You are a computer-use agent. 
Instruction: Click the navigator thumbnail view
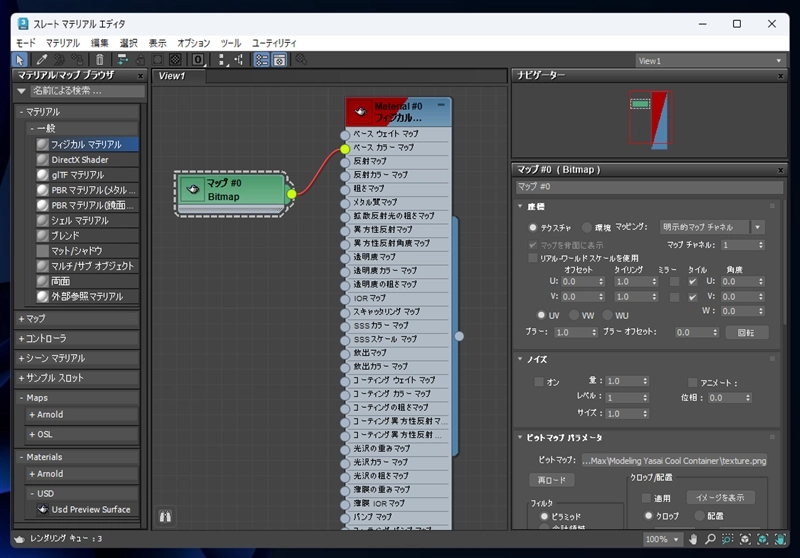[x=649, y=120]
